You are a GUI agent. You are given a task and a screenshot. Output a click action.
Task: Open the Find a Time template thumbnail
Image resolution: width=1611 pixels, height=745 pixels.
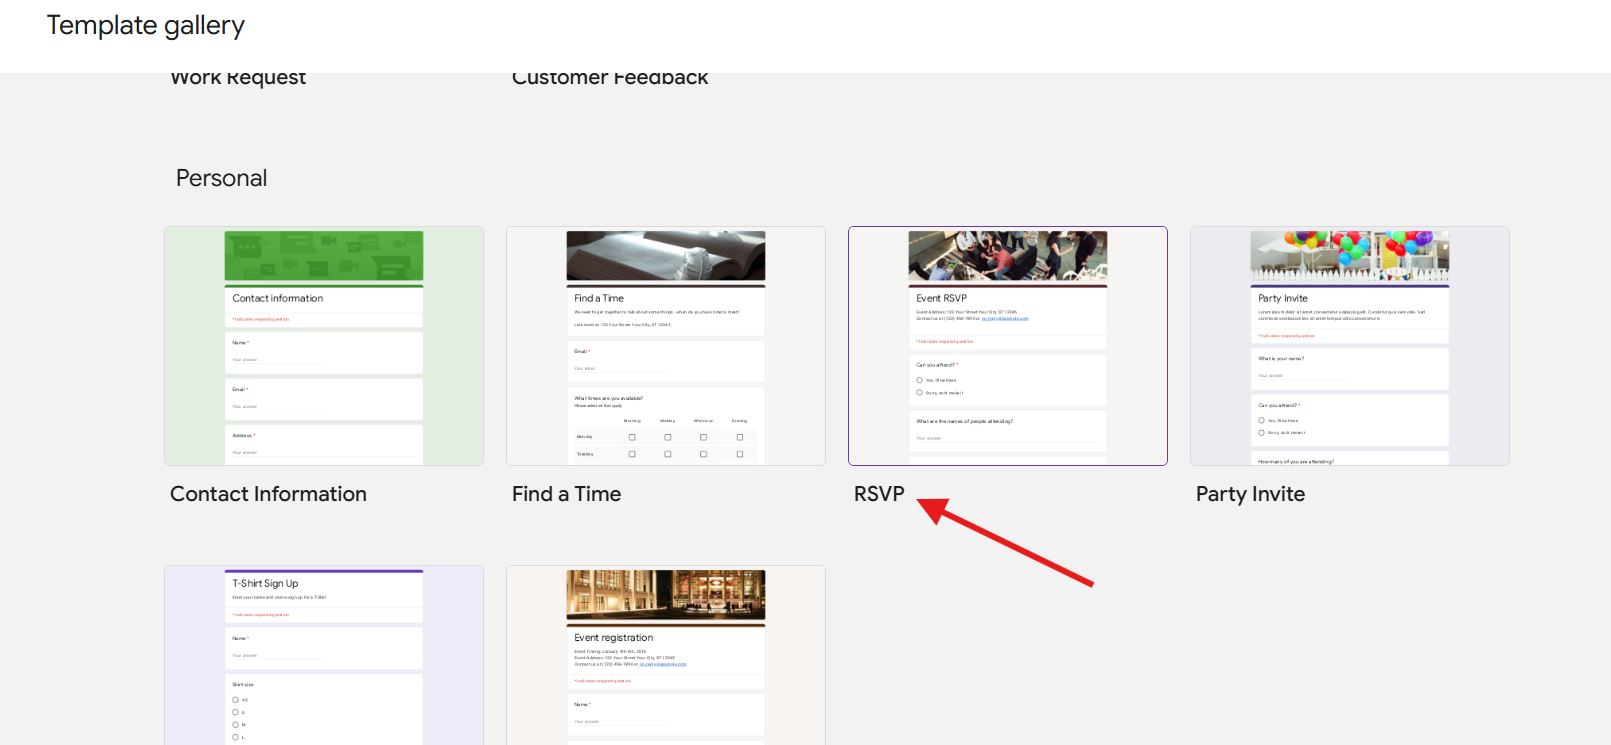pyautogui.click(x=666, y=346)
